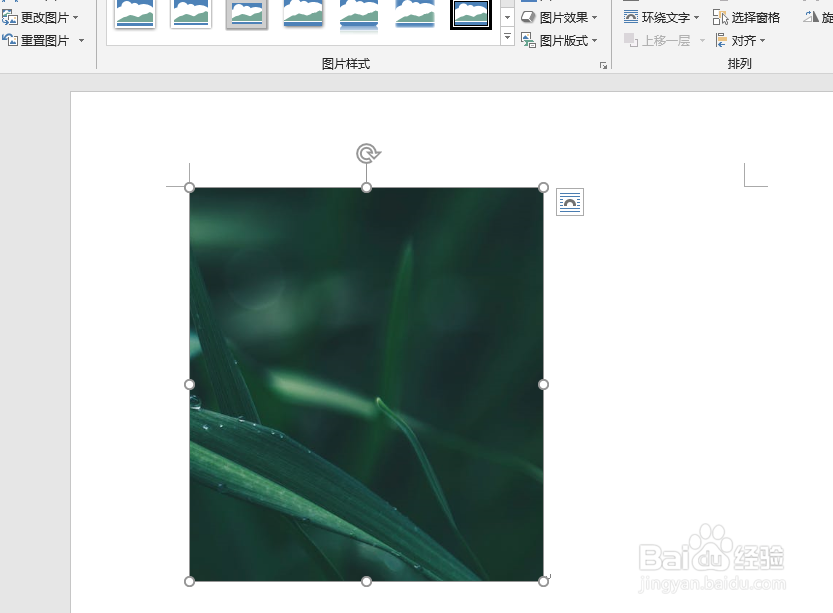Image resolution: width=833 pixels, height=613 pixels.
Task: Click the bottom-middle sizing handle of the picture
Action: coord(366,582)
